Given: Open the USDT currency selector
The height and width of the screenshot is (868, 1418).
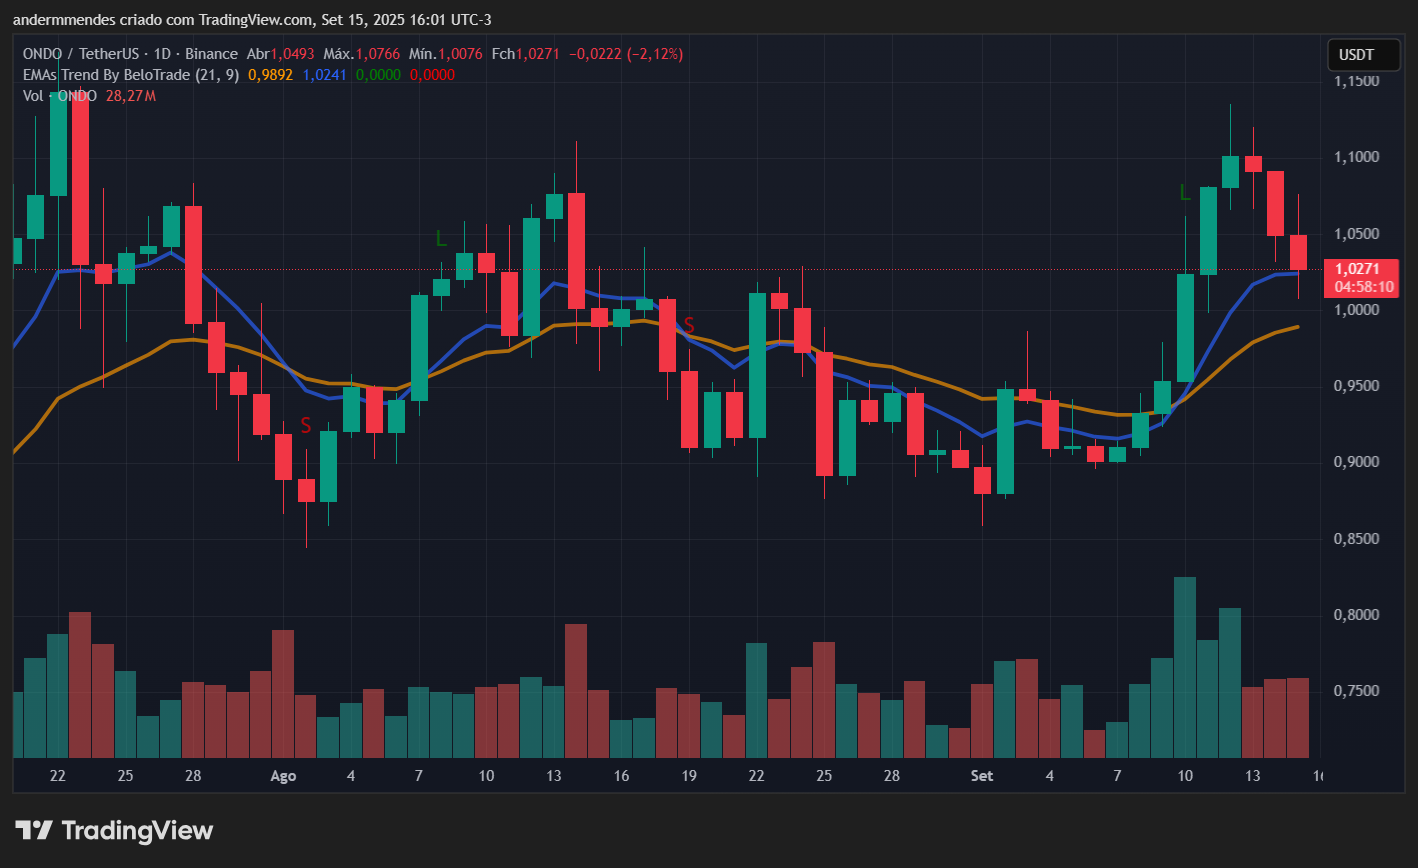Looking at the screenshot, I should point(1356,55).
